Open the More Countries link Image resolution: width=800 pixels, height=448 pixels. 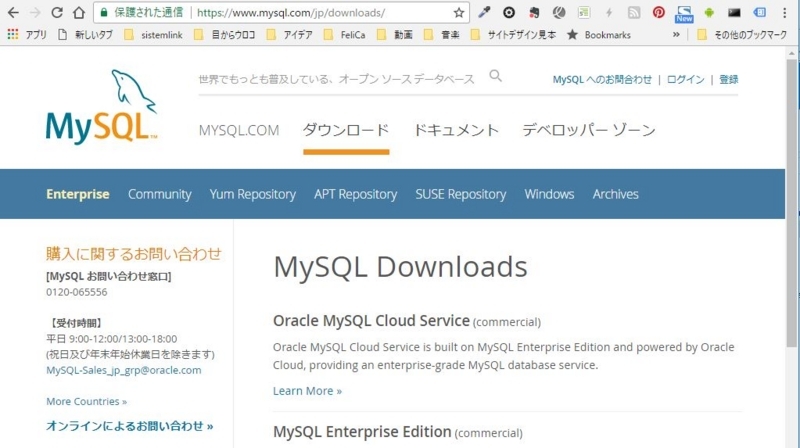[x=86, y=402]
